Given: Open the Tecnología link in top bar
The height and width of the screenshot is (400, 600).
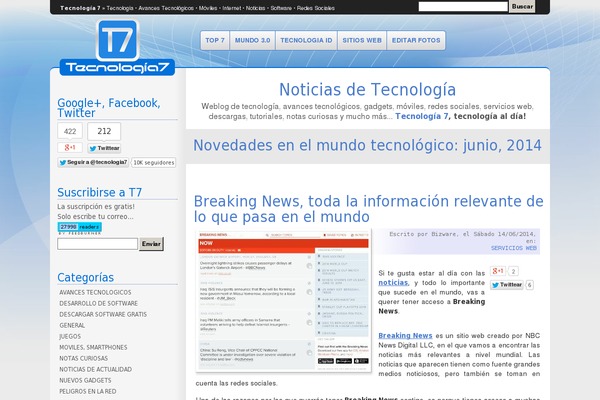Looking at the screenshot, I should [x=120, y=8].
